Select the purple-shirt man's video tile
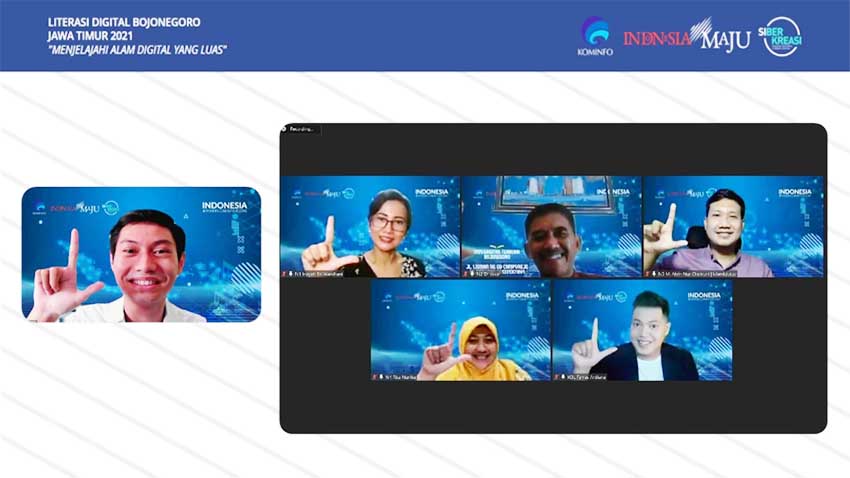The image size is (850, 478). 732,227
